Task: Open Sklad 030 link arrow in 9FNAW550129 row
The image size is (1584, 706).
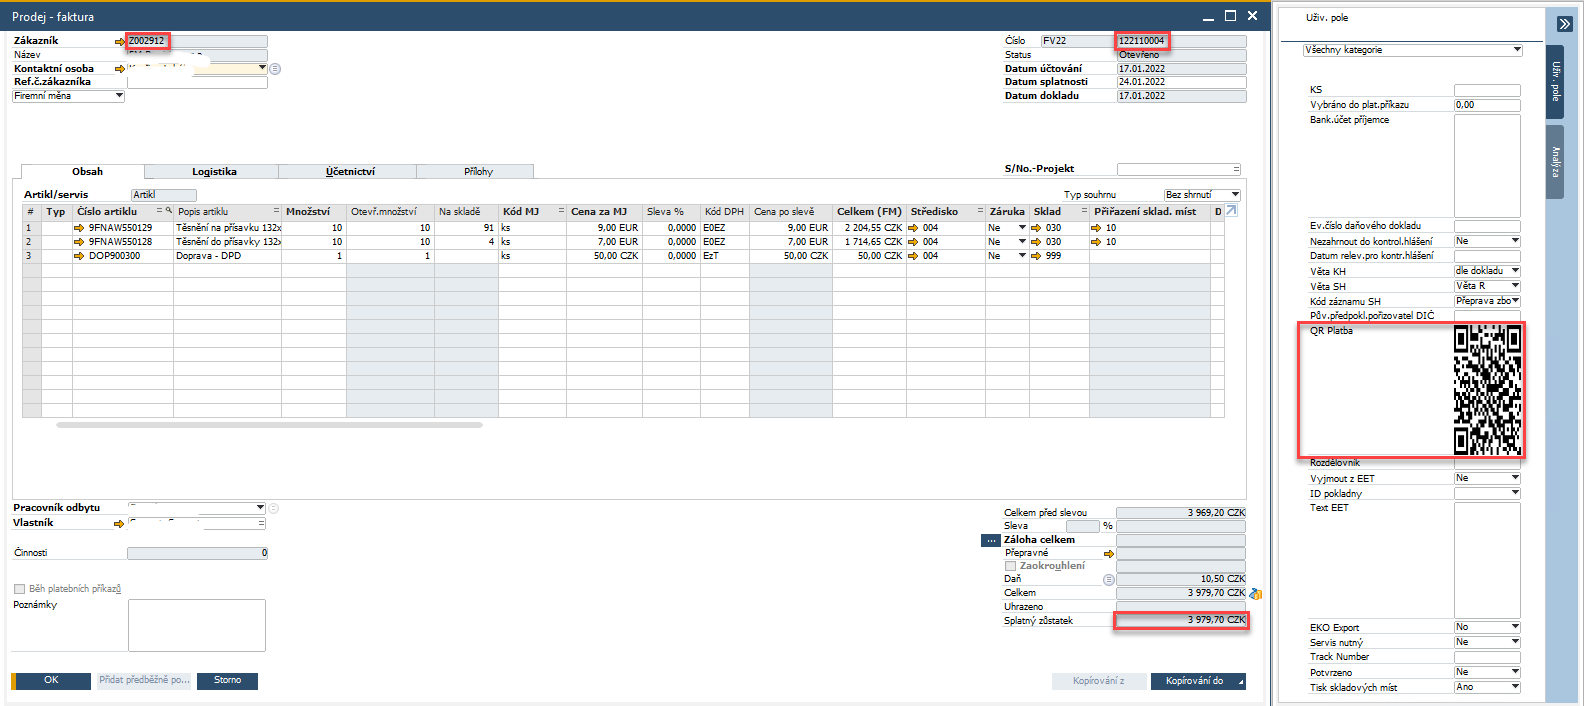Action: [x=1037, y=228]
